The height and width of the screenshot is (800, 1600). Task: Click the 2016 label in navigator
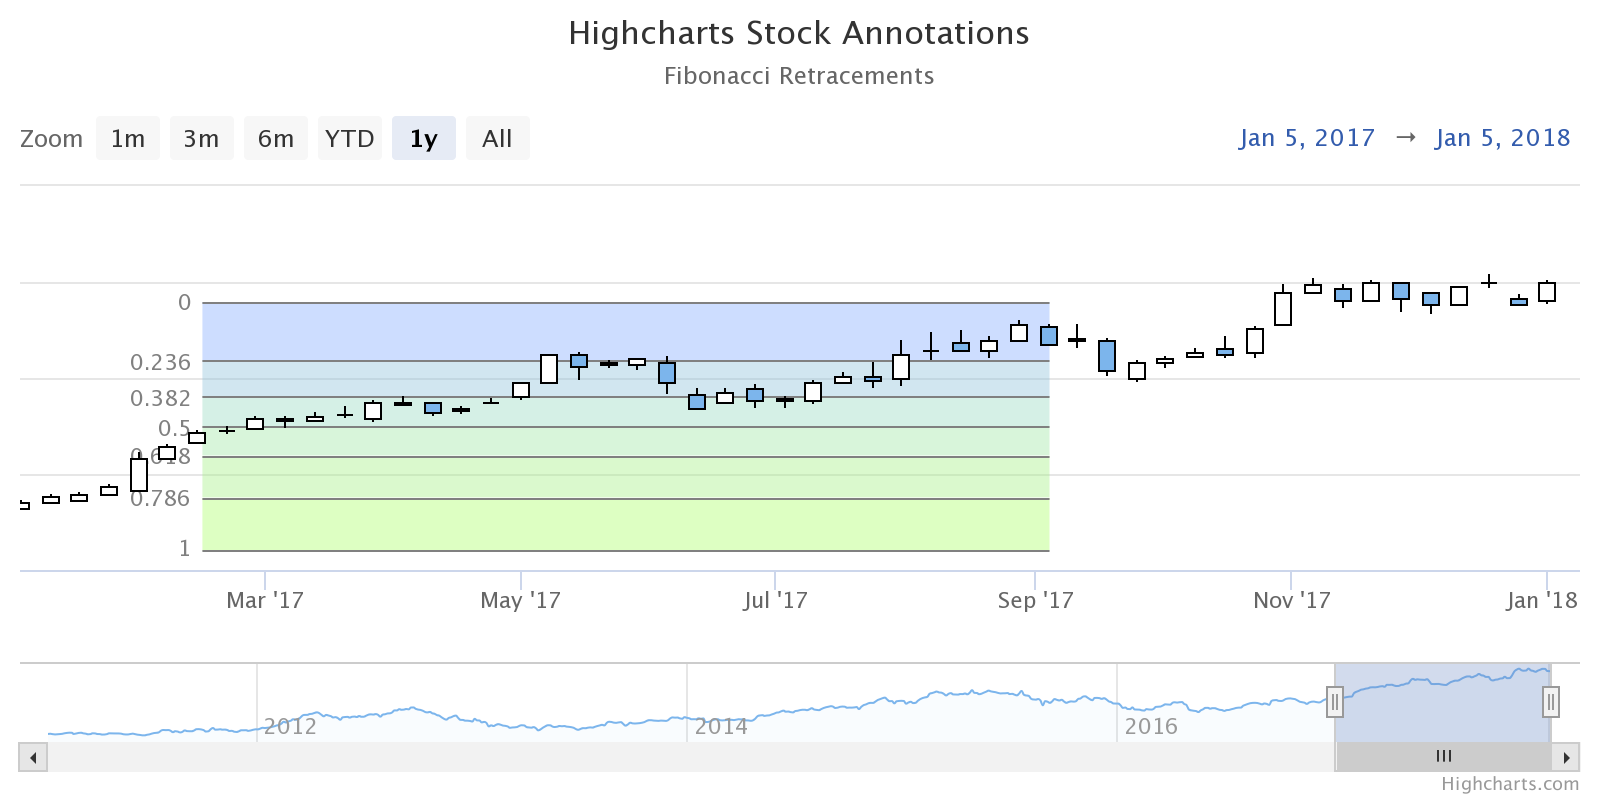click(x=1151, y=726)
